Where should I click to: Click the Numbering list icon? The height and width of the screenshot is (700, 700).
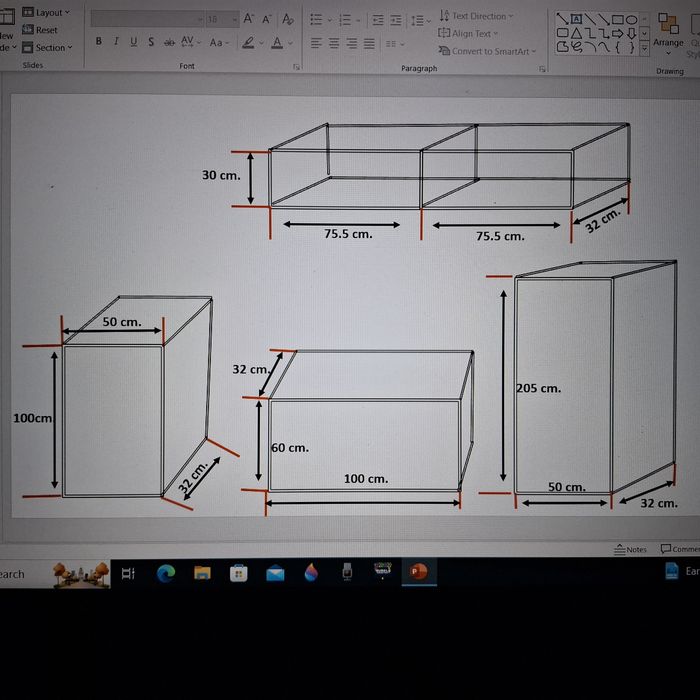tap(345, 20)
